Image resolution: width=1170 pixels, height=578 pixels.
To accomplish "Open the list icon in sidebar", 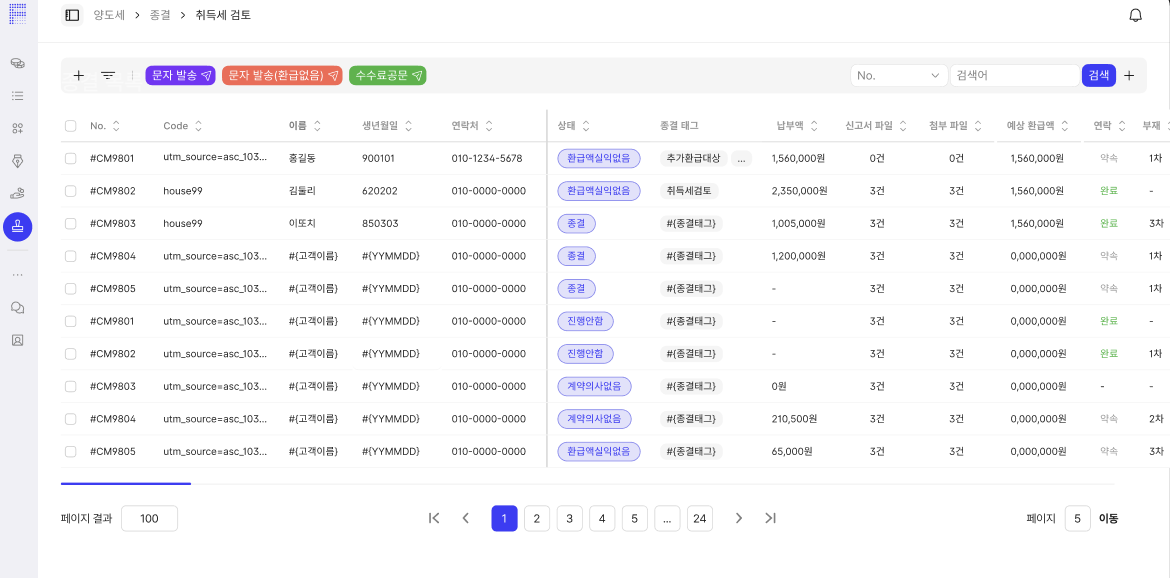I will point(17,96).
